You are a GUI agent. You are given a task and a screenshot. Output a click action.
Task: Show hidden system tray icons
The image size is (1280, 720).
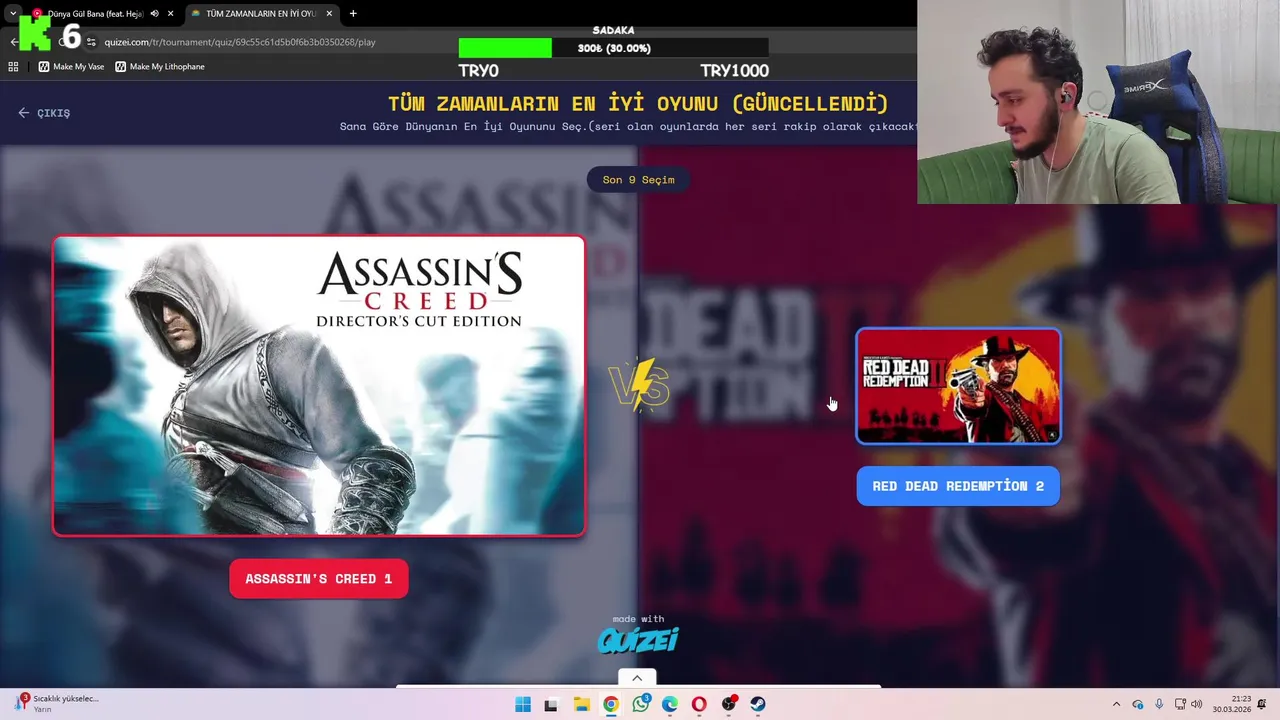(x=1116, y=704)
